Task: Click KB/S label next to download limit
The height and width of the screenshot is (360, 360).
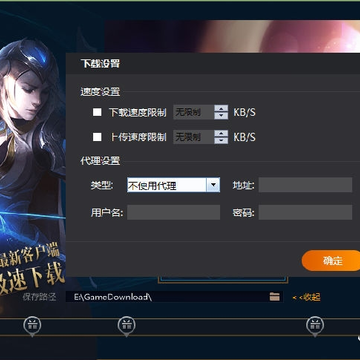Action: (244, 112)
